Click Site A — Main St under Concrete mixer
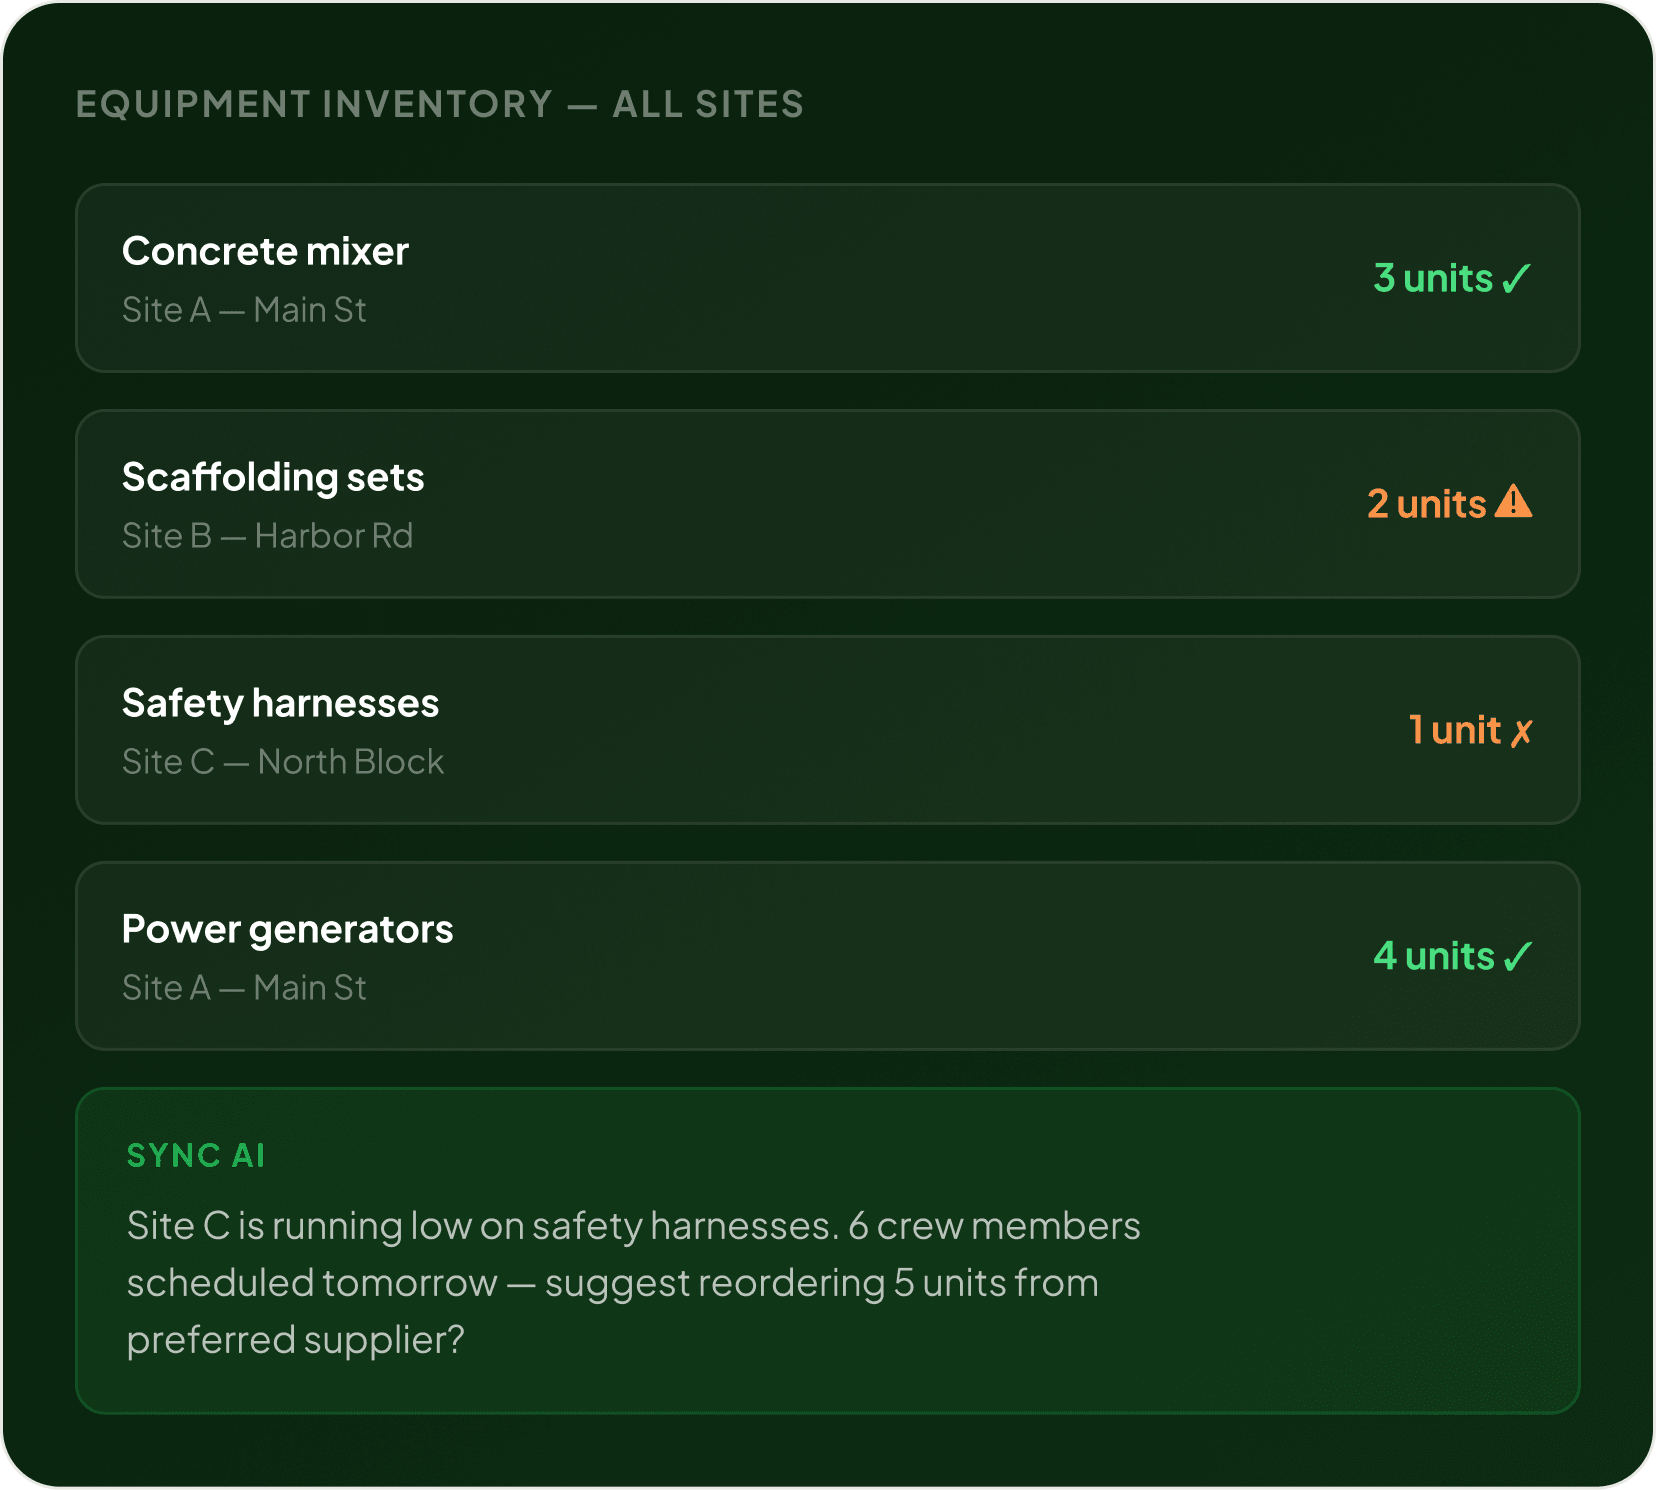1656x1490 pixels. [x=244, y=310]
